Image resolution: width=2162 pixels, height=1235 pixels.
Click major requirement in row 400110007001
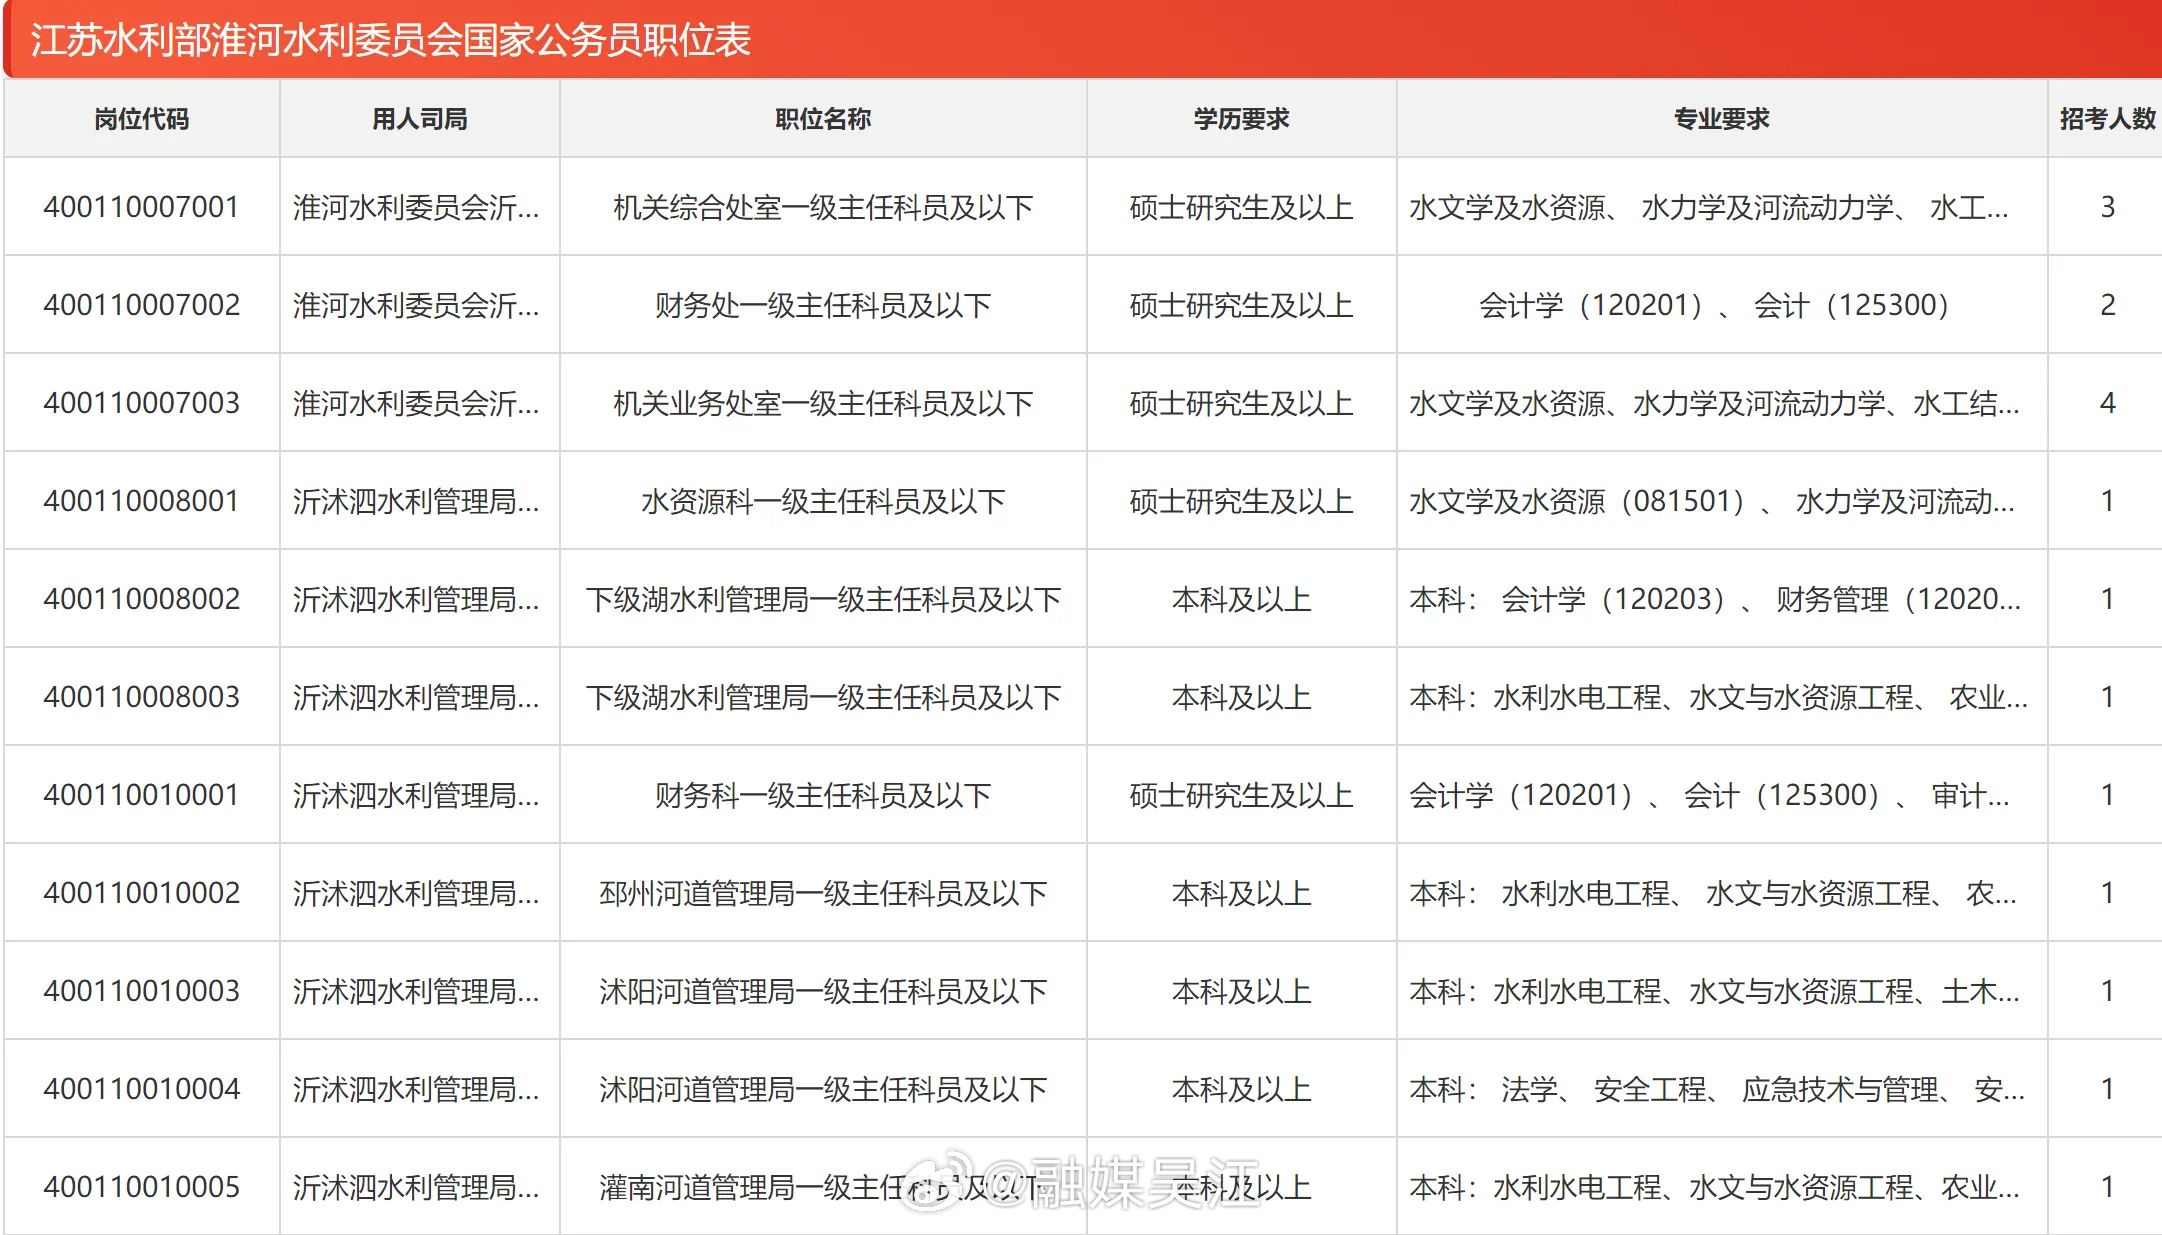(1709, 207)
